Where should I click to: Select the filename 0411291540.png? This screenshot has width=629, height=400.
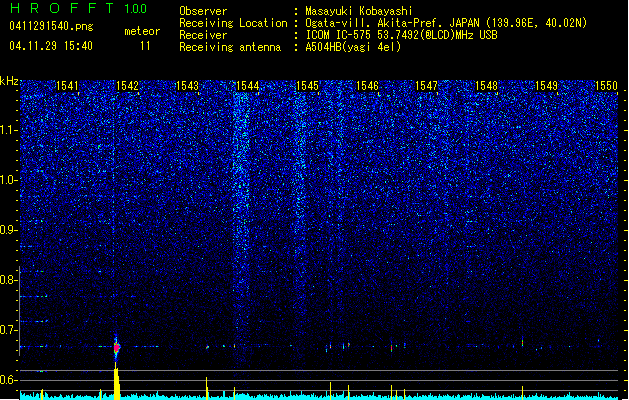(51, 27)
